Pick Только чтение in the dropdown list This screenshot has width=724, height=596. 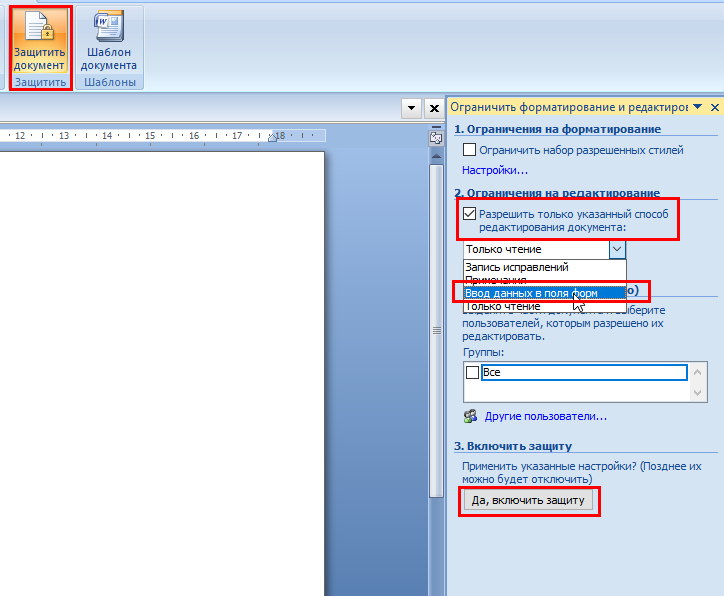(x=545, y=306)
